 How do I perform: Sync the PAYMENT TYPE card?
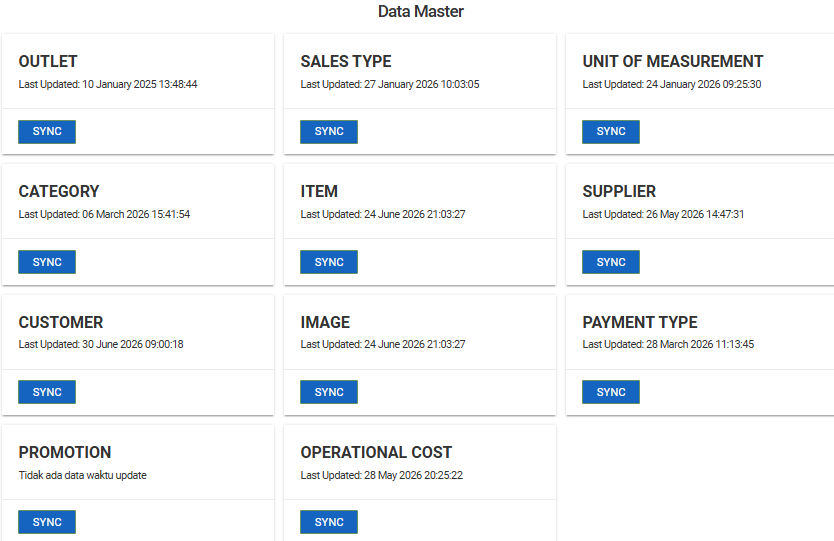(x=611, y=392)
